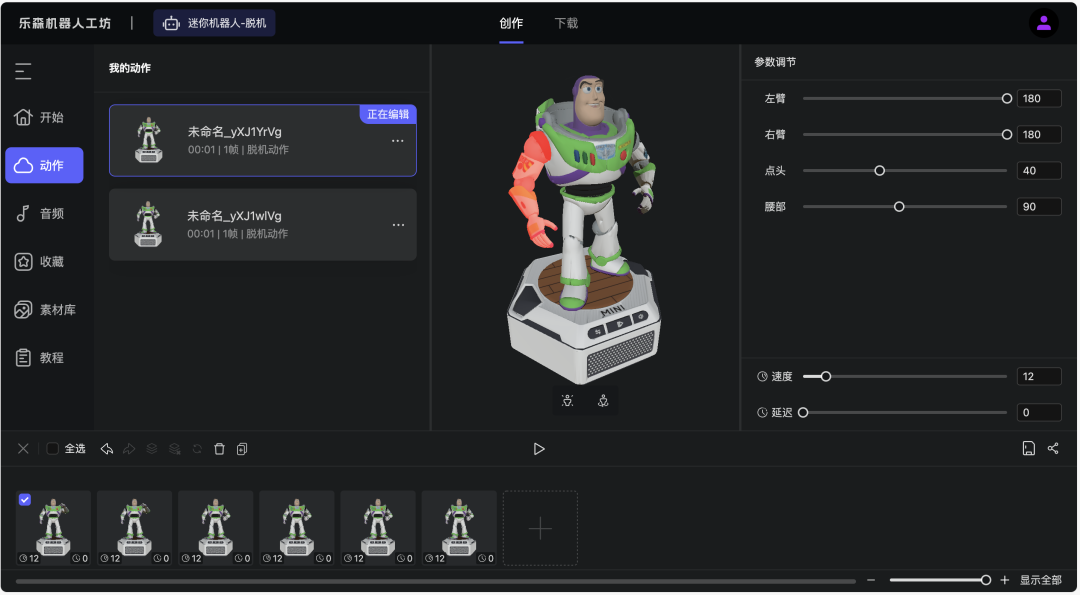Click the share icon above the timeline
This screenshot has height=595, width=1080.
pos(1053,449)
